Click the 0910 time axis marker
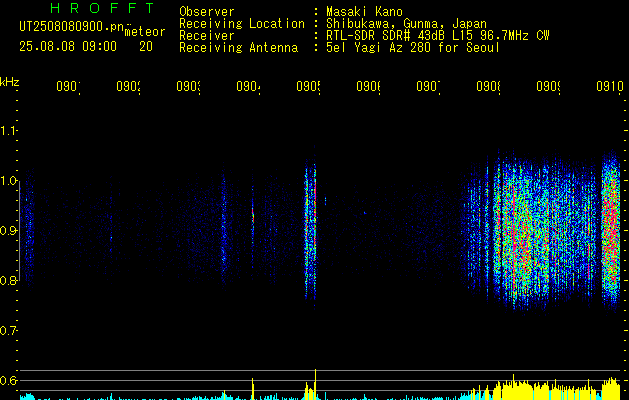Image resolution: width=629 pixels, height=400 pixels. 610,86
